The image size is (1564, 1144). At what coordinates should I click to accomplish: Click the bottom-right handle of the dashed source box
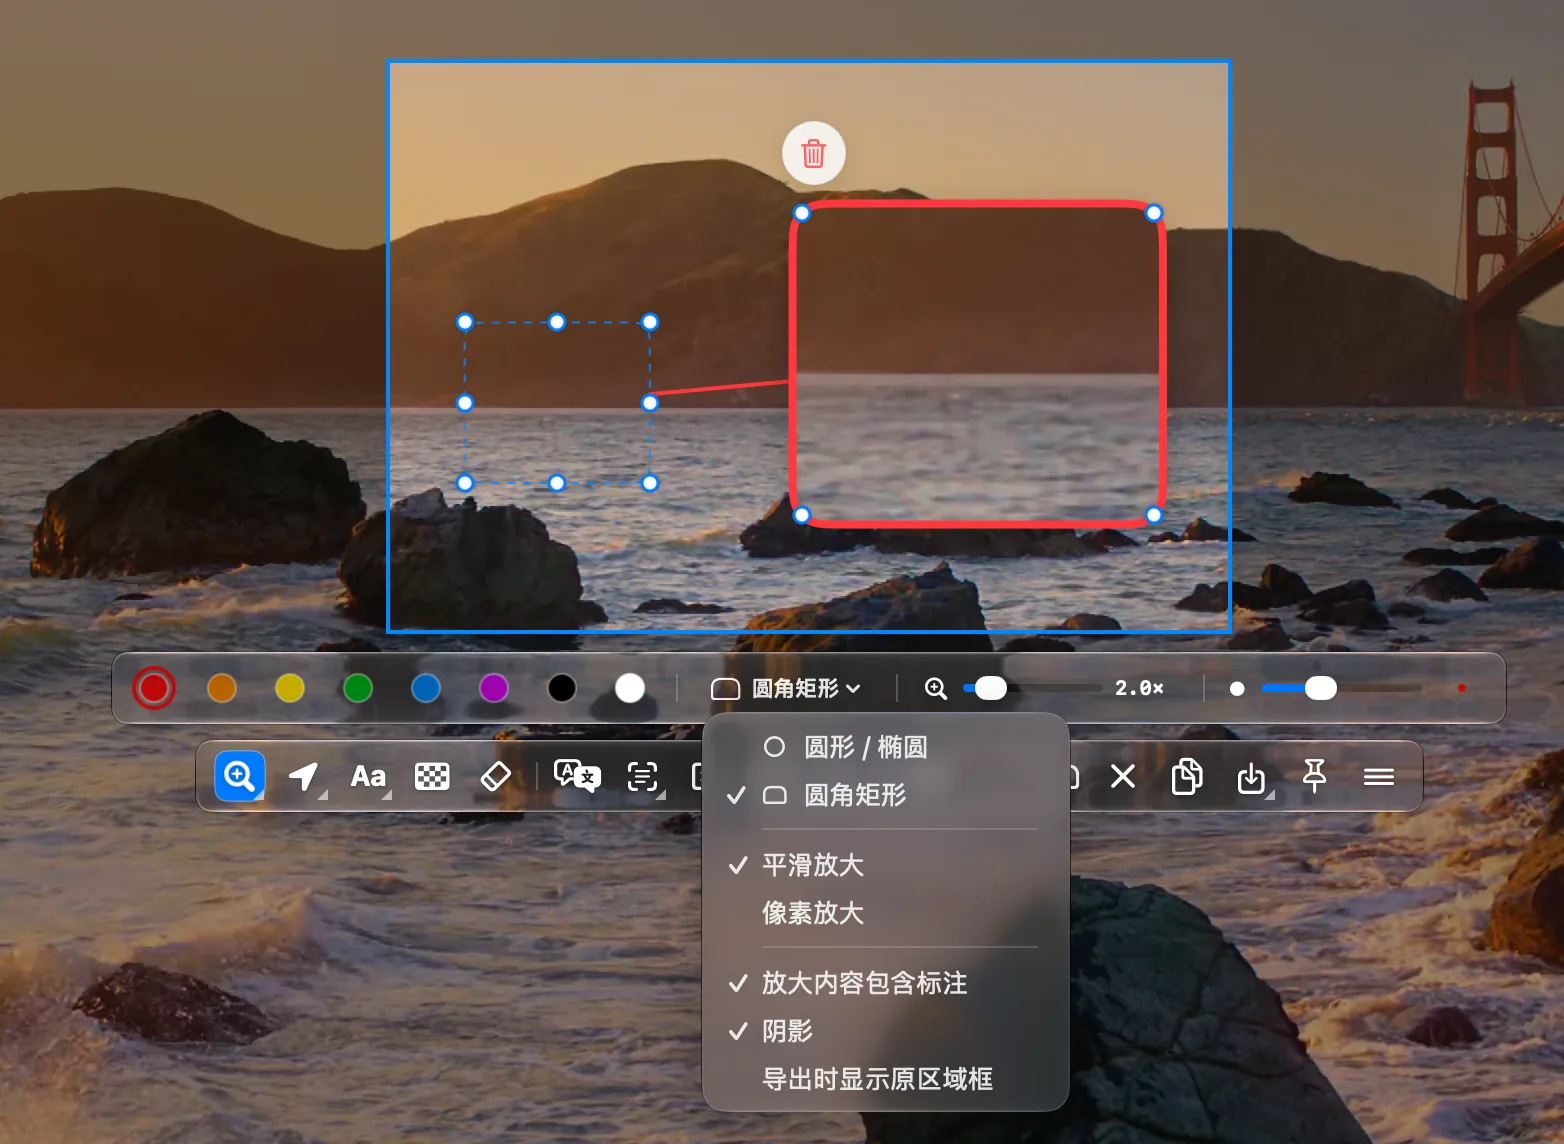pyautogui.click(x=650, y=483)
